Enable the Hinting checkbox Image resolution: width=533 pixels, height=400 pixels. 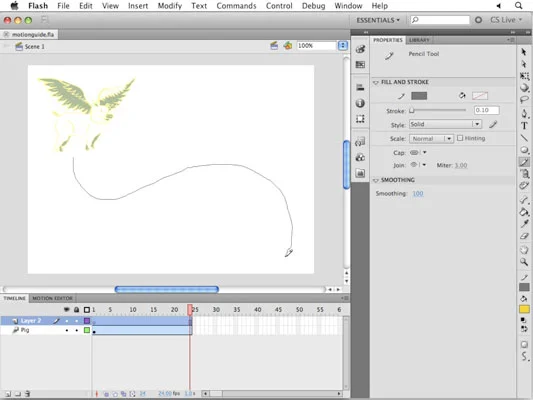click(x=460, y=138)
